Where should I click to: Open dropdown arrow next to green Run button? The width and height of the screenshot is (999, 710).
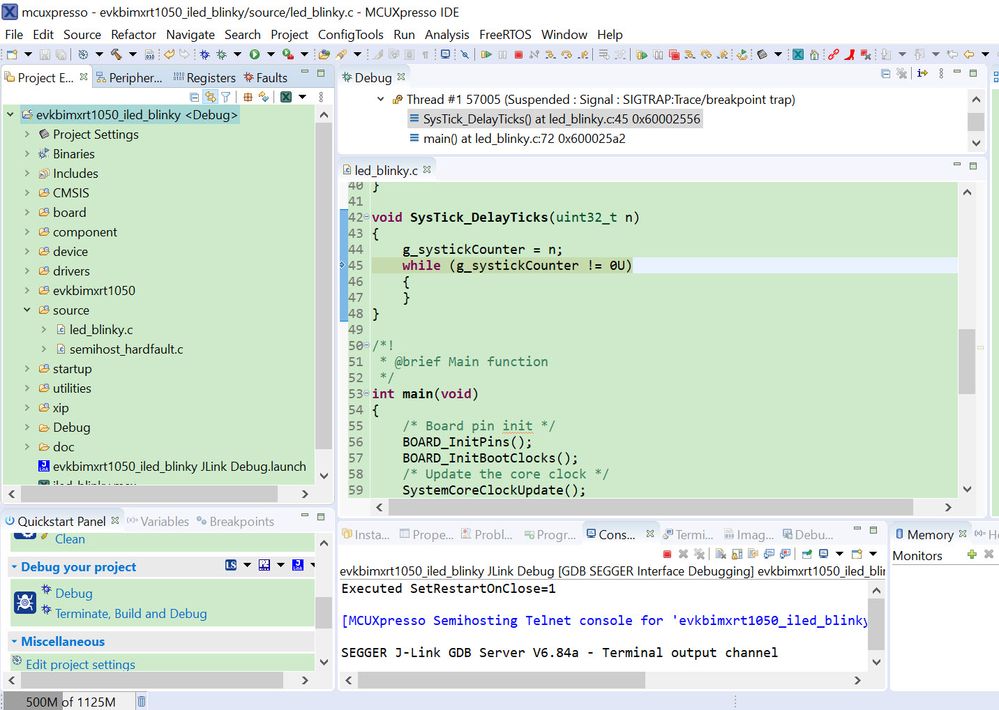click(271, 54)
